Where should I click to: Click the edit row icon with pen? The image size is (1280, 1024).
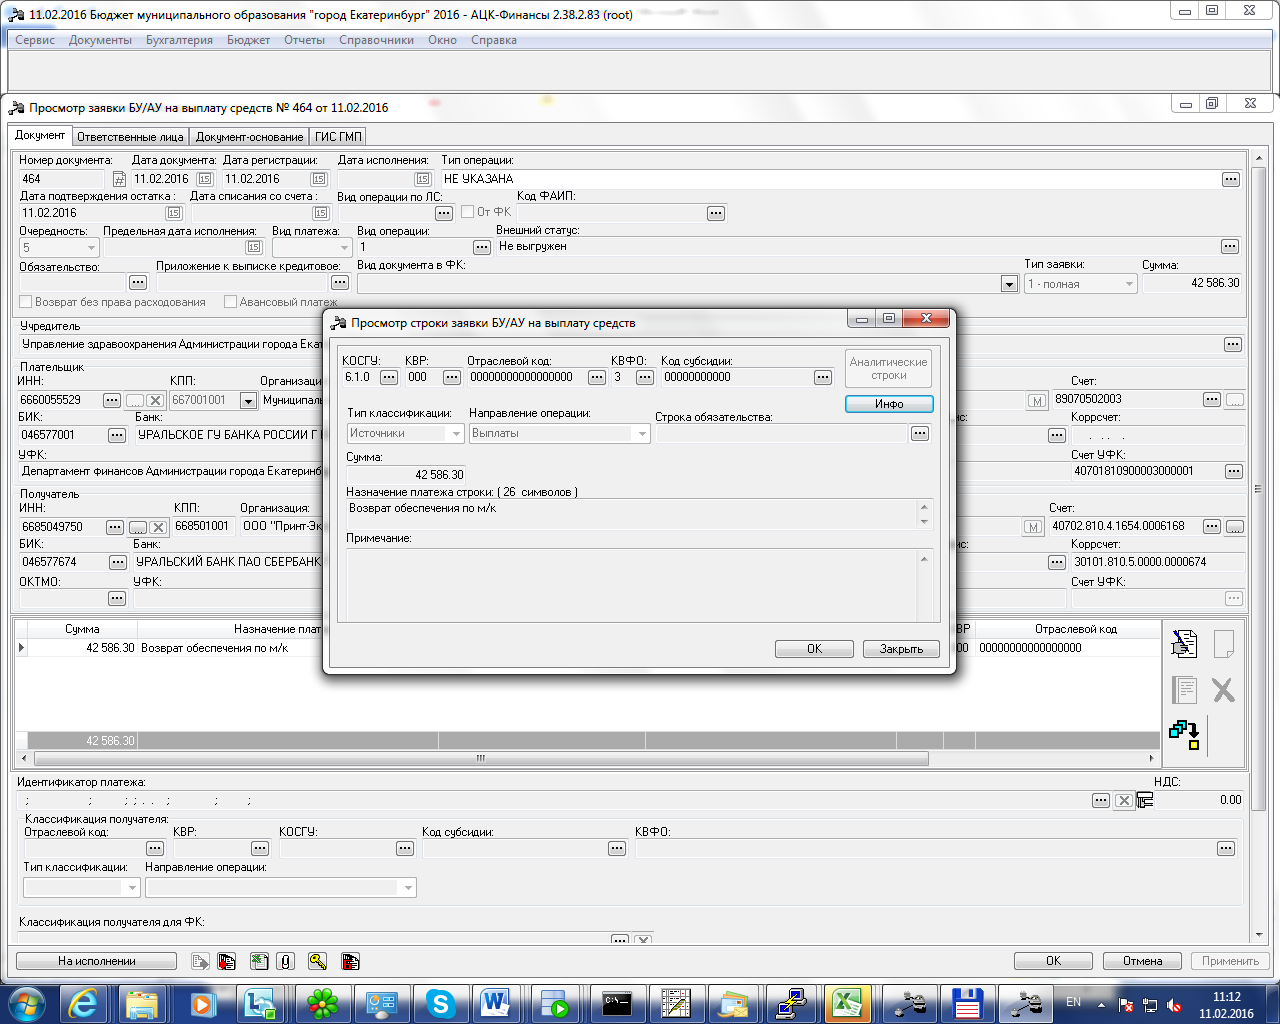tap(1184, 644)
